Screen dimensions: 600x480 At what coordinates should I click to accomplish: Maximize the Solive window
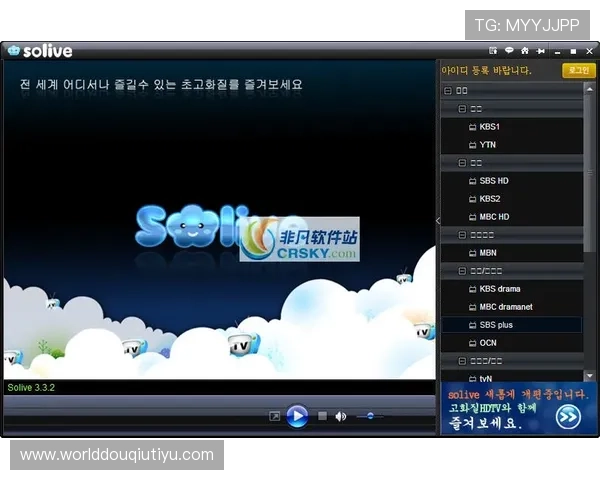pos(573,51)
